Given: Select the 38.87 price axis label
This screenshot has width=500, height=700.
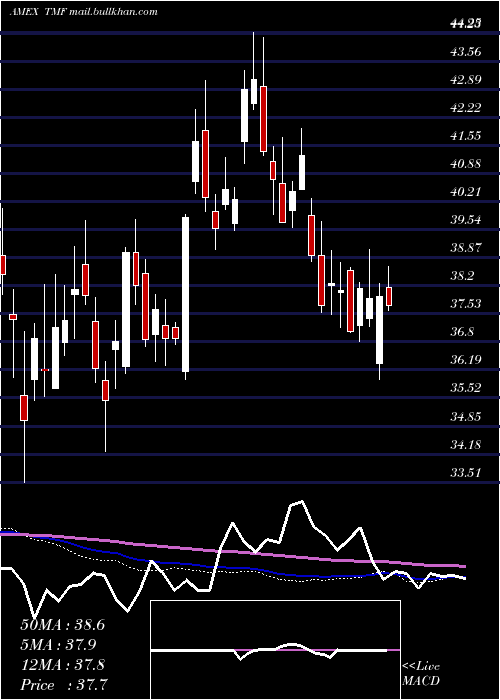Looking at the screenshot, I should (x=466, y=248).
